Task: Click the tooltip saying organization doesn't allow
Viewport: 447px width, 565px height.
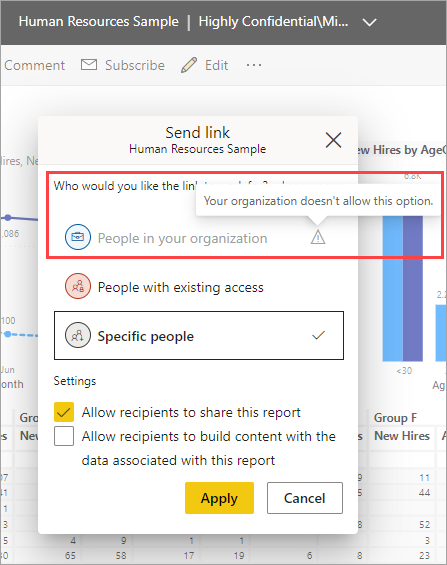Action: tap(318, 201)
